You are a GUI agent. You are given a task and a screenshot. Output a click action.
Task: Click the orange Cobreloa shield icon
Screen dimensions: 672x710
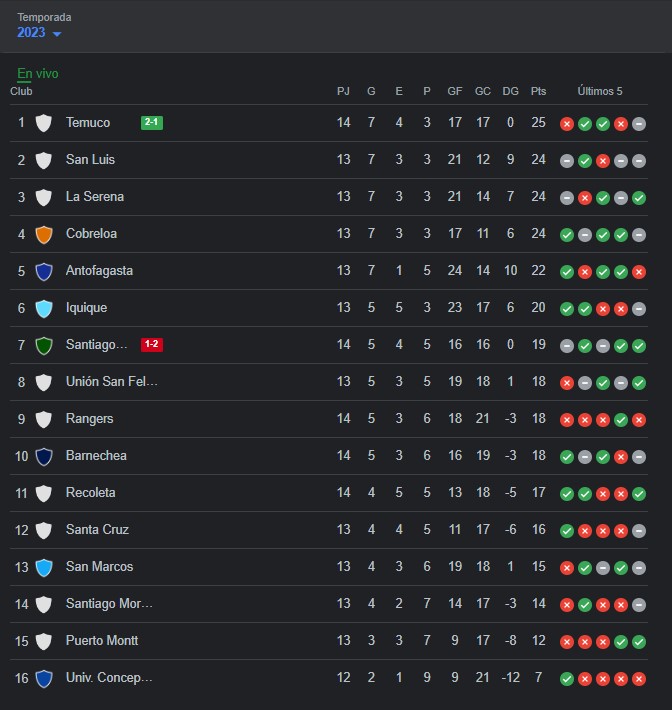(x=44, y=235)
